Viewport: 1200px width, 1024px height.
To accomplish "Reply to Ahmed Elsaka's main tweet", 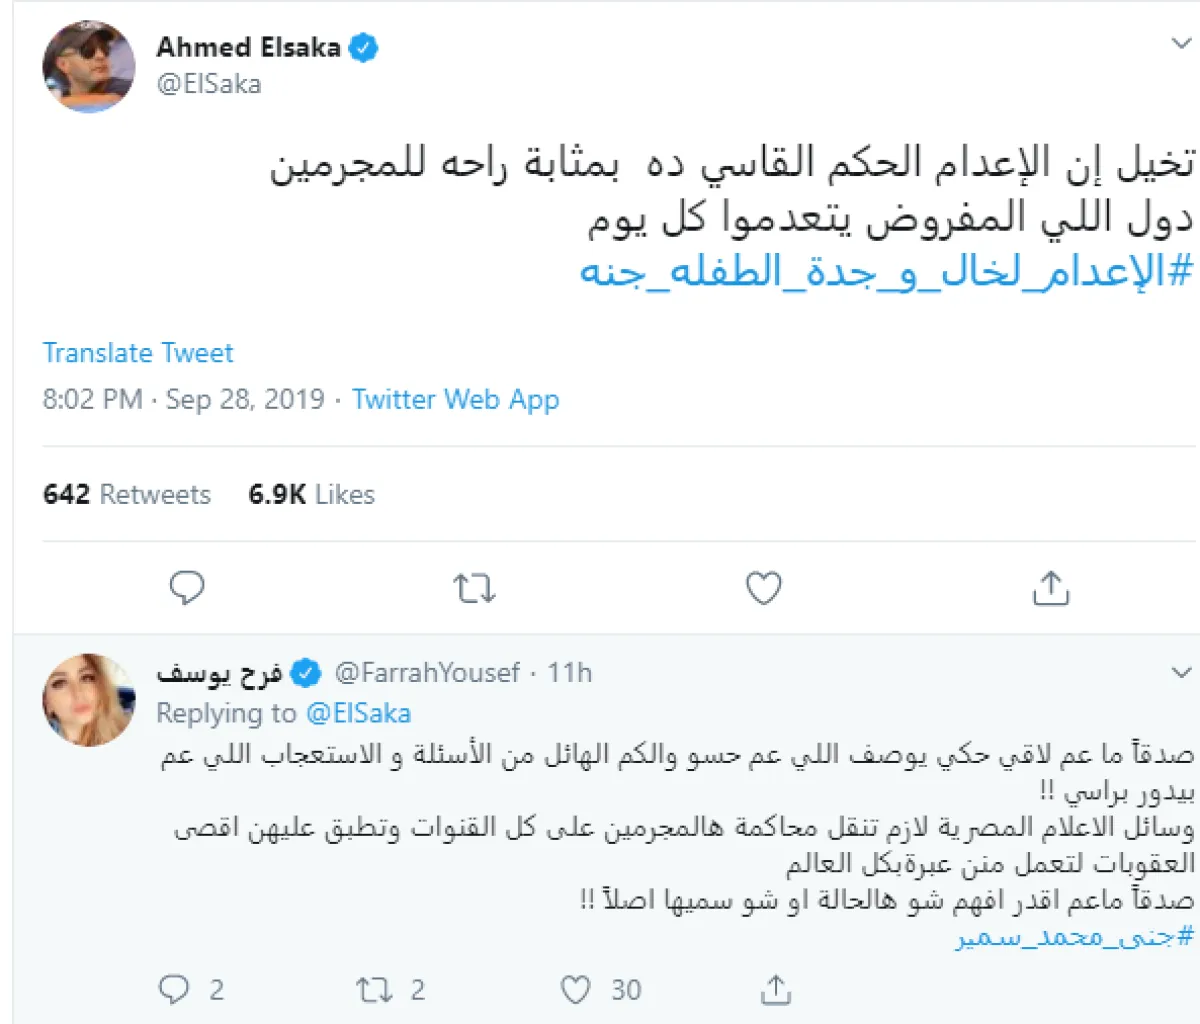I will 187,588.
